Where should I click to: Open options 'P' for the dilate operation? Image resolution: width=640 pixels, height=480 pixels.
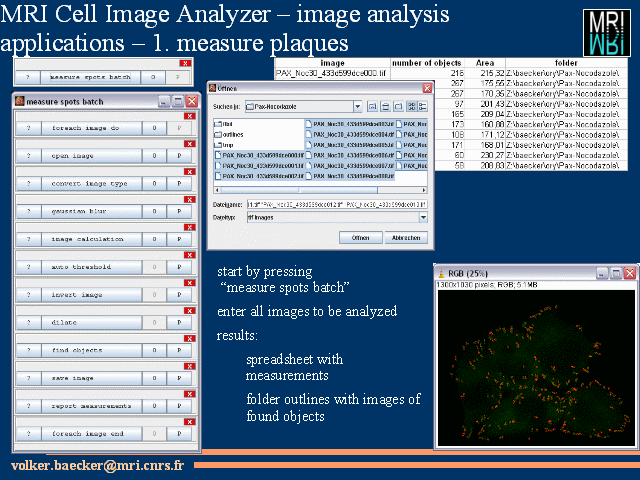point(179,322)
